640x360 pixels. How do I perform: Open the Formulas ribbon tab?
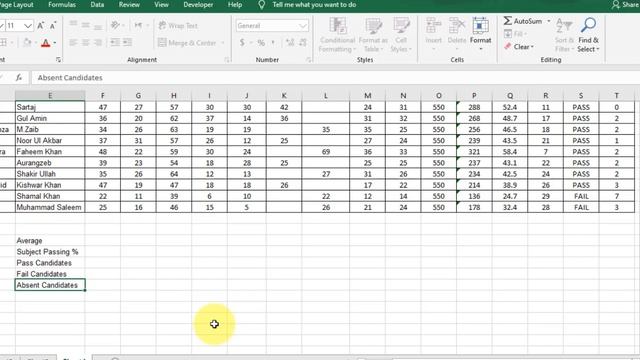62,5
